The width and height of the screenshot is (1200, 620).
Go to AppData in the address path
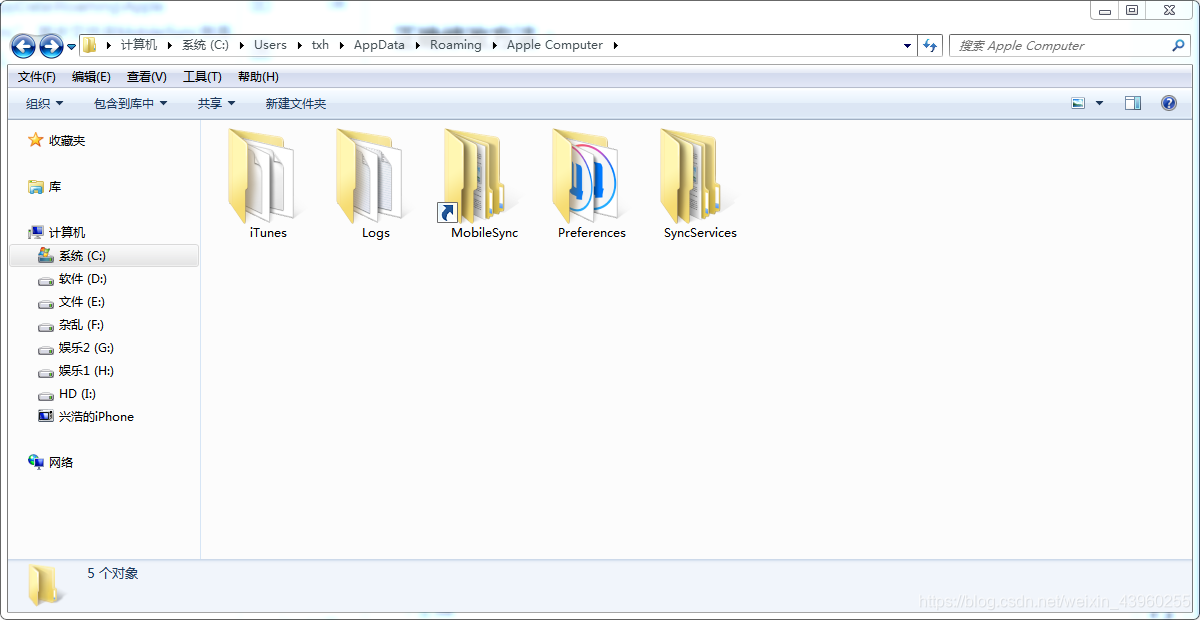[x=379, y=45]
